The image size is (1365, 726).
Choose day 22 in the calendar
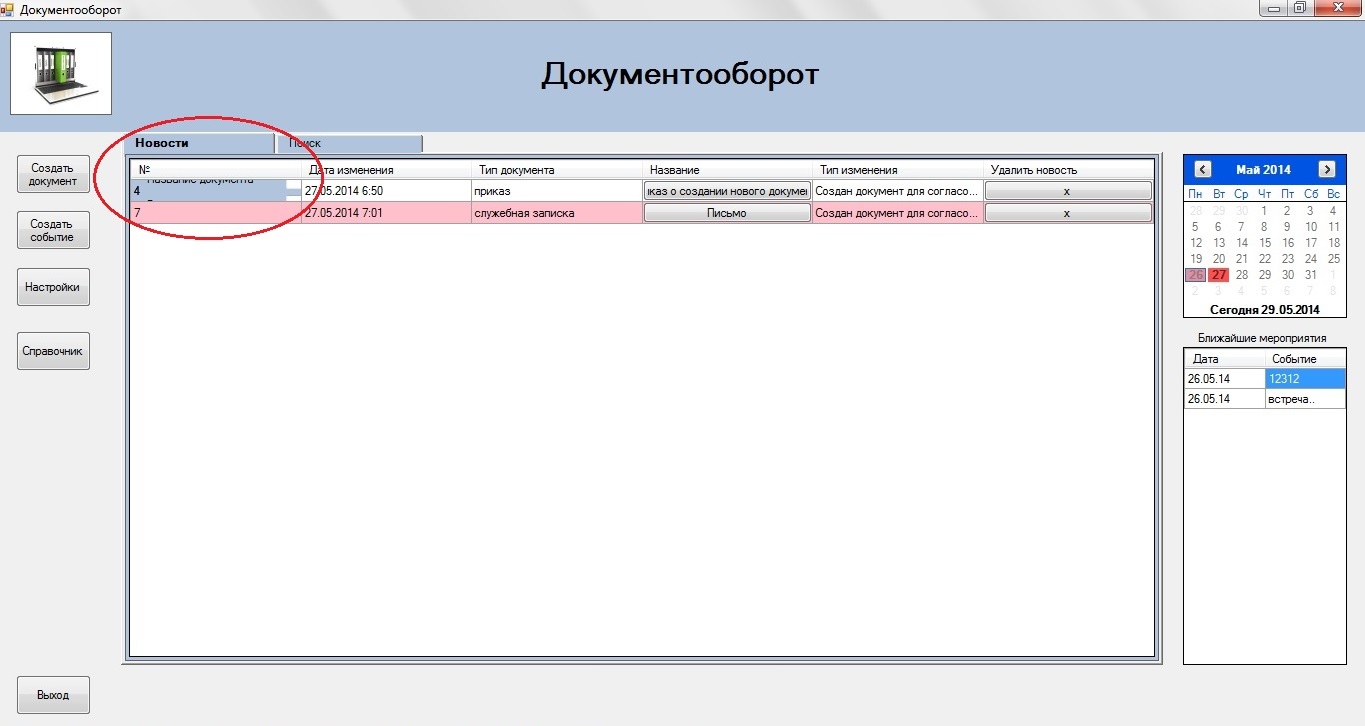click(1265, 259)
